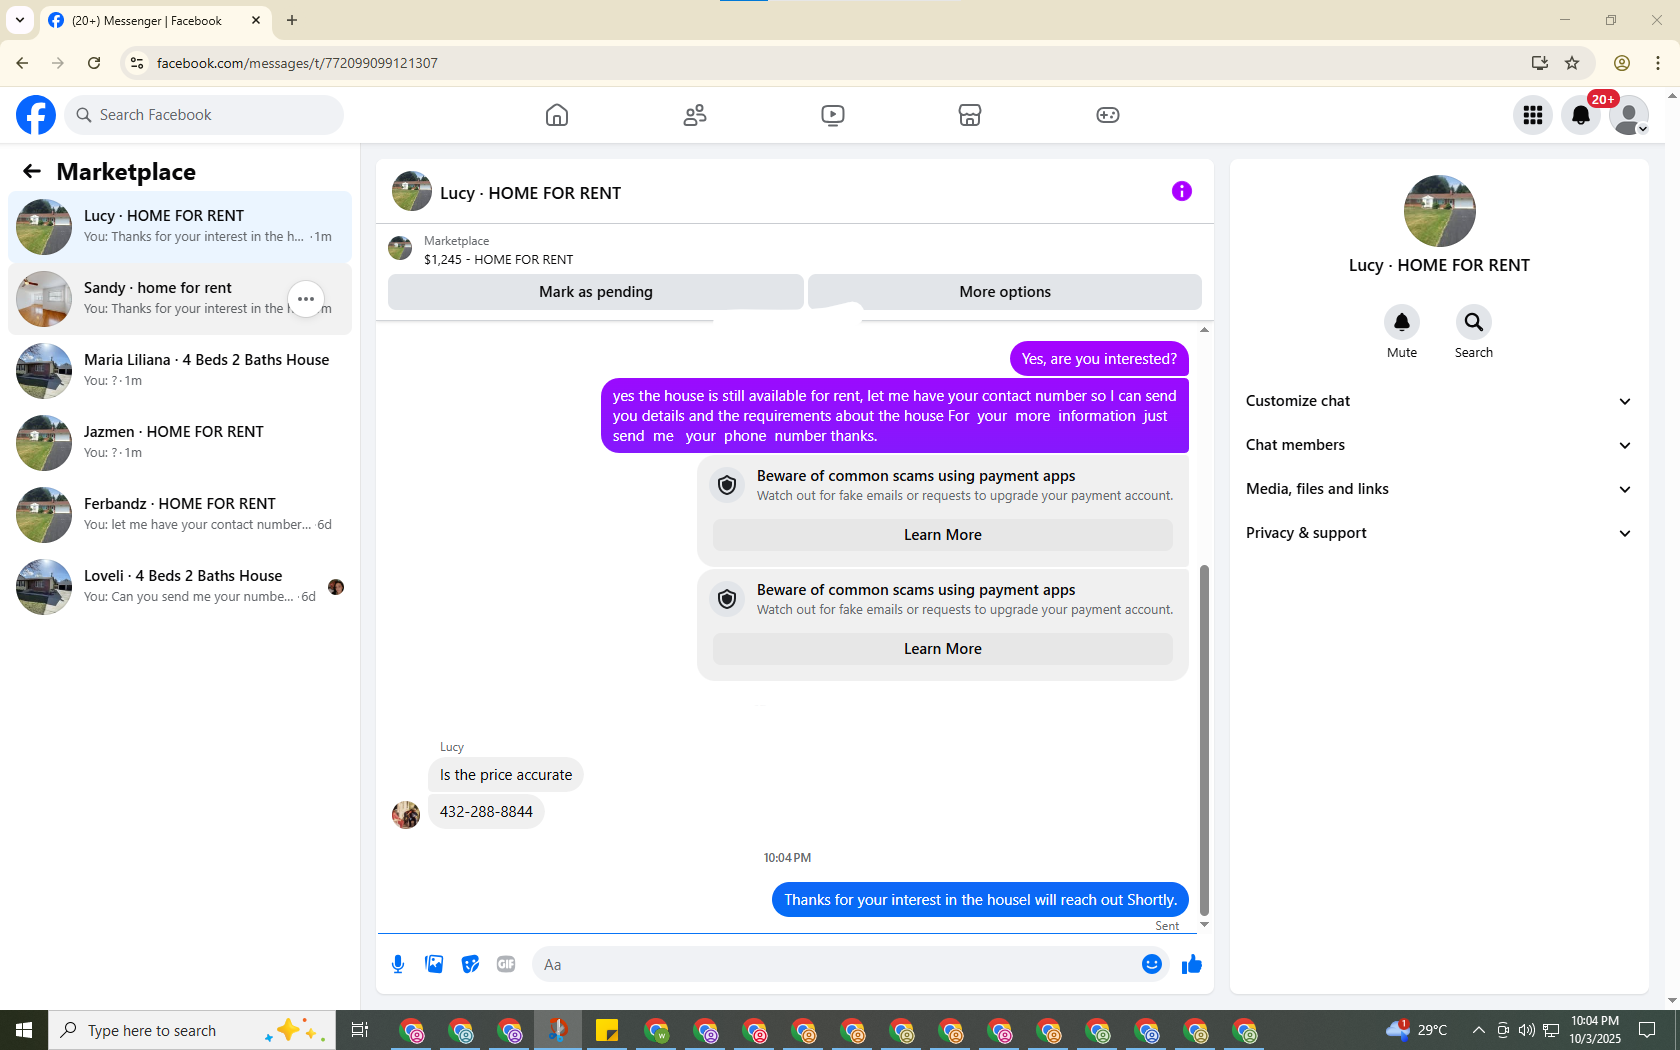This screenshot has height=1050, width=1680.
Task: Click the first scam warning Learn More
Action: click(x=943, y=535)
